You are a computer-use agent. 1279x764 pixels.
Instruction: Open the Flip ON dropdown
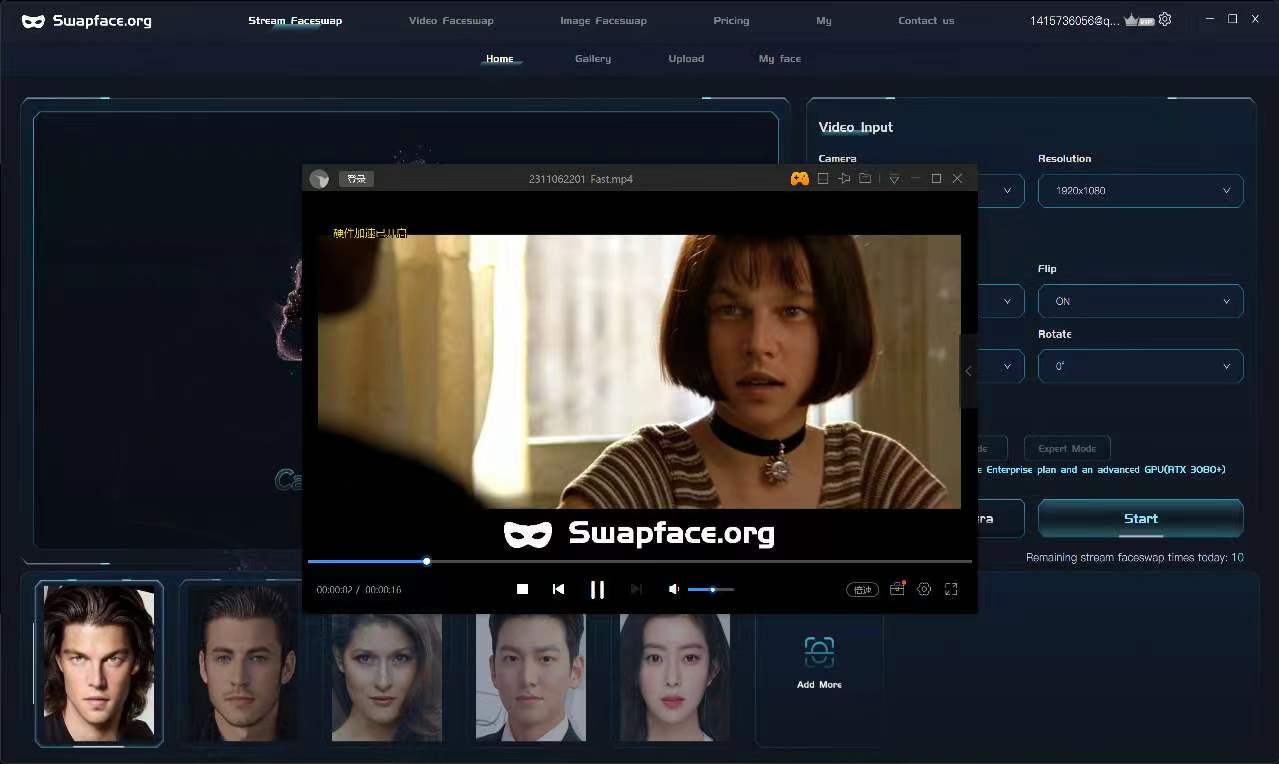[1141, 301]
